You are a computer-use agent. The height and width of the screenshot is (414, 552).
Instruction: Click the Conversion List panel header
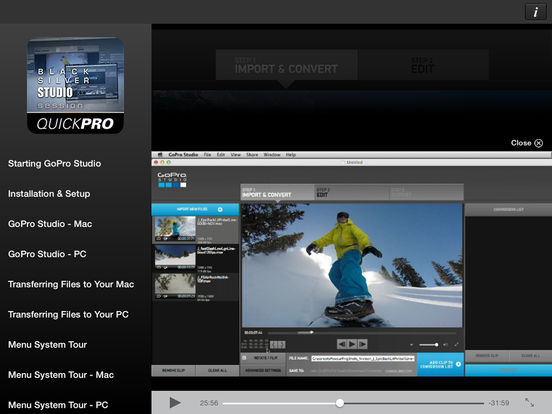pyautogui.click(x=508, y=209)
